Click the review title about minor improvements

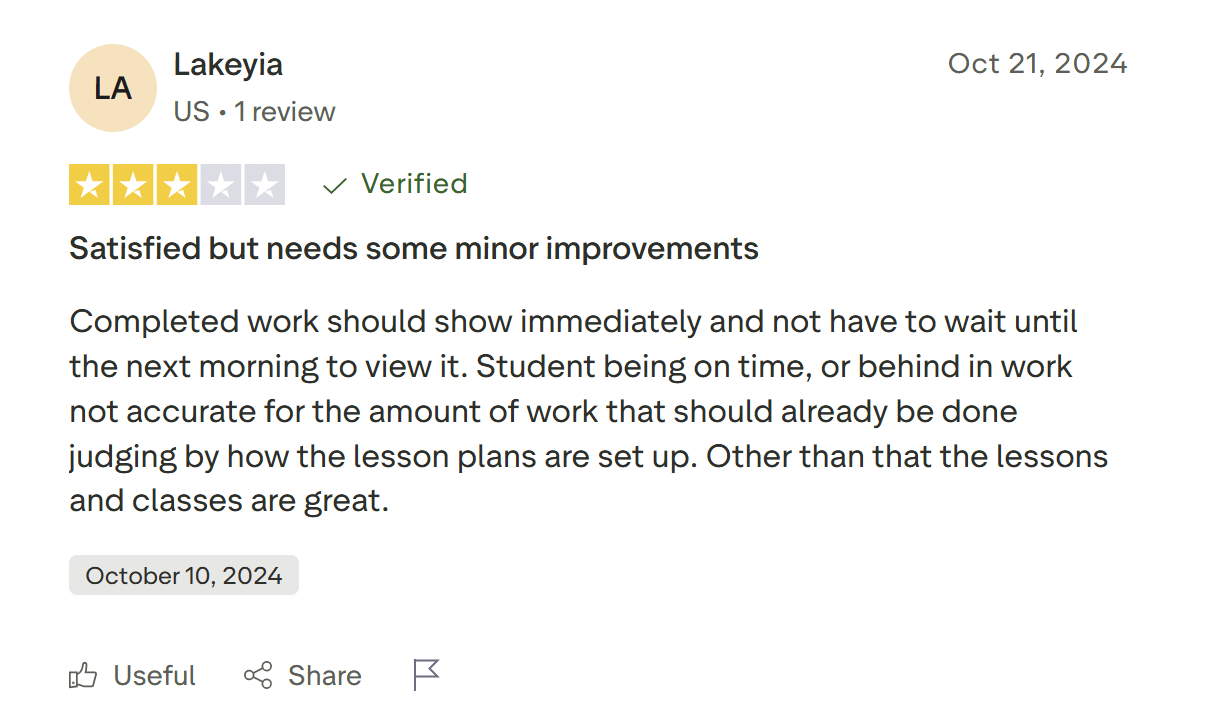(x=413, y=248)
